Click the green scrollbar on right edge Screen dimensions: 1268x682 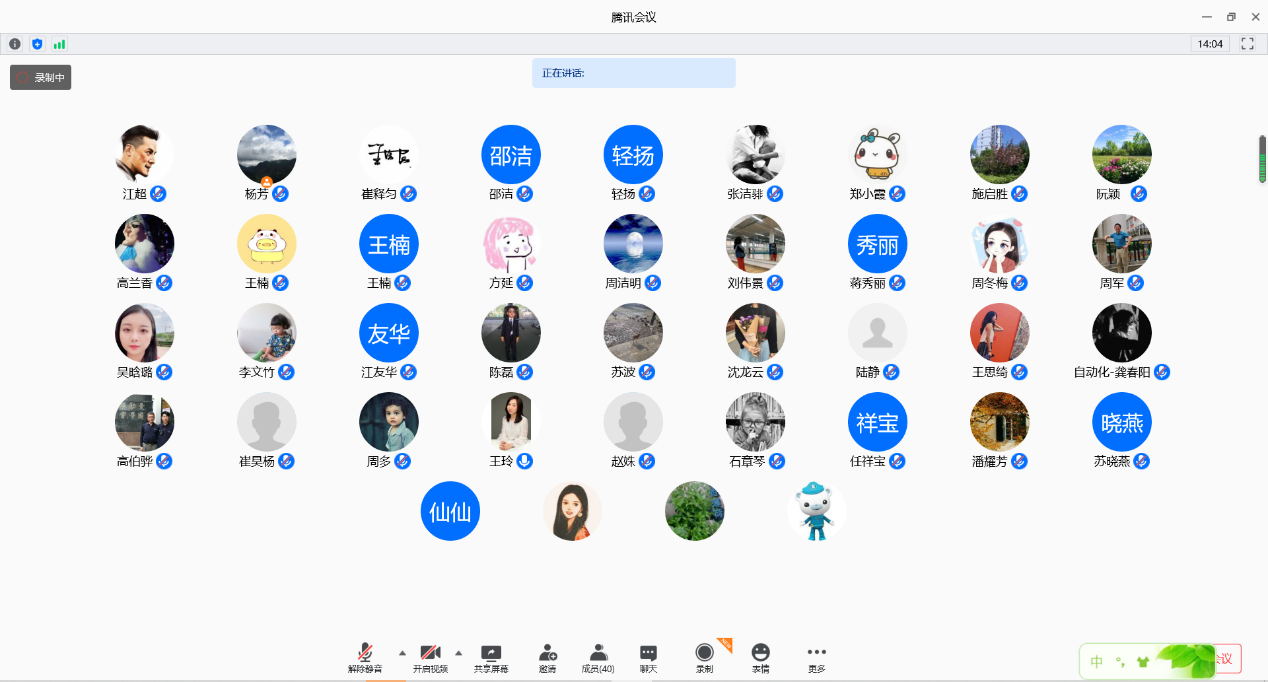click(1262, 159)
